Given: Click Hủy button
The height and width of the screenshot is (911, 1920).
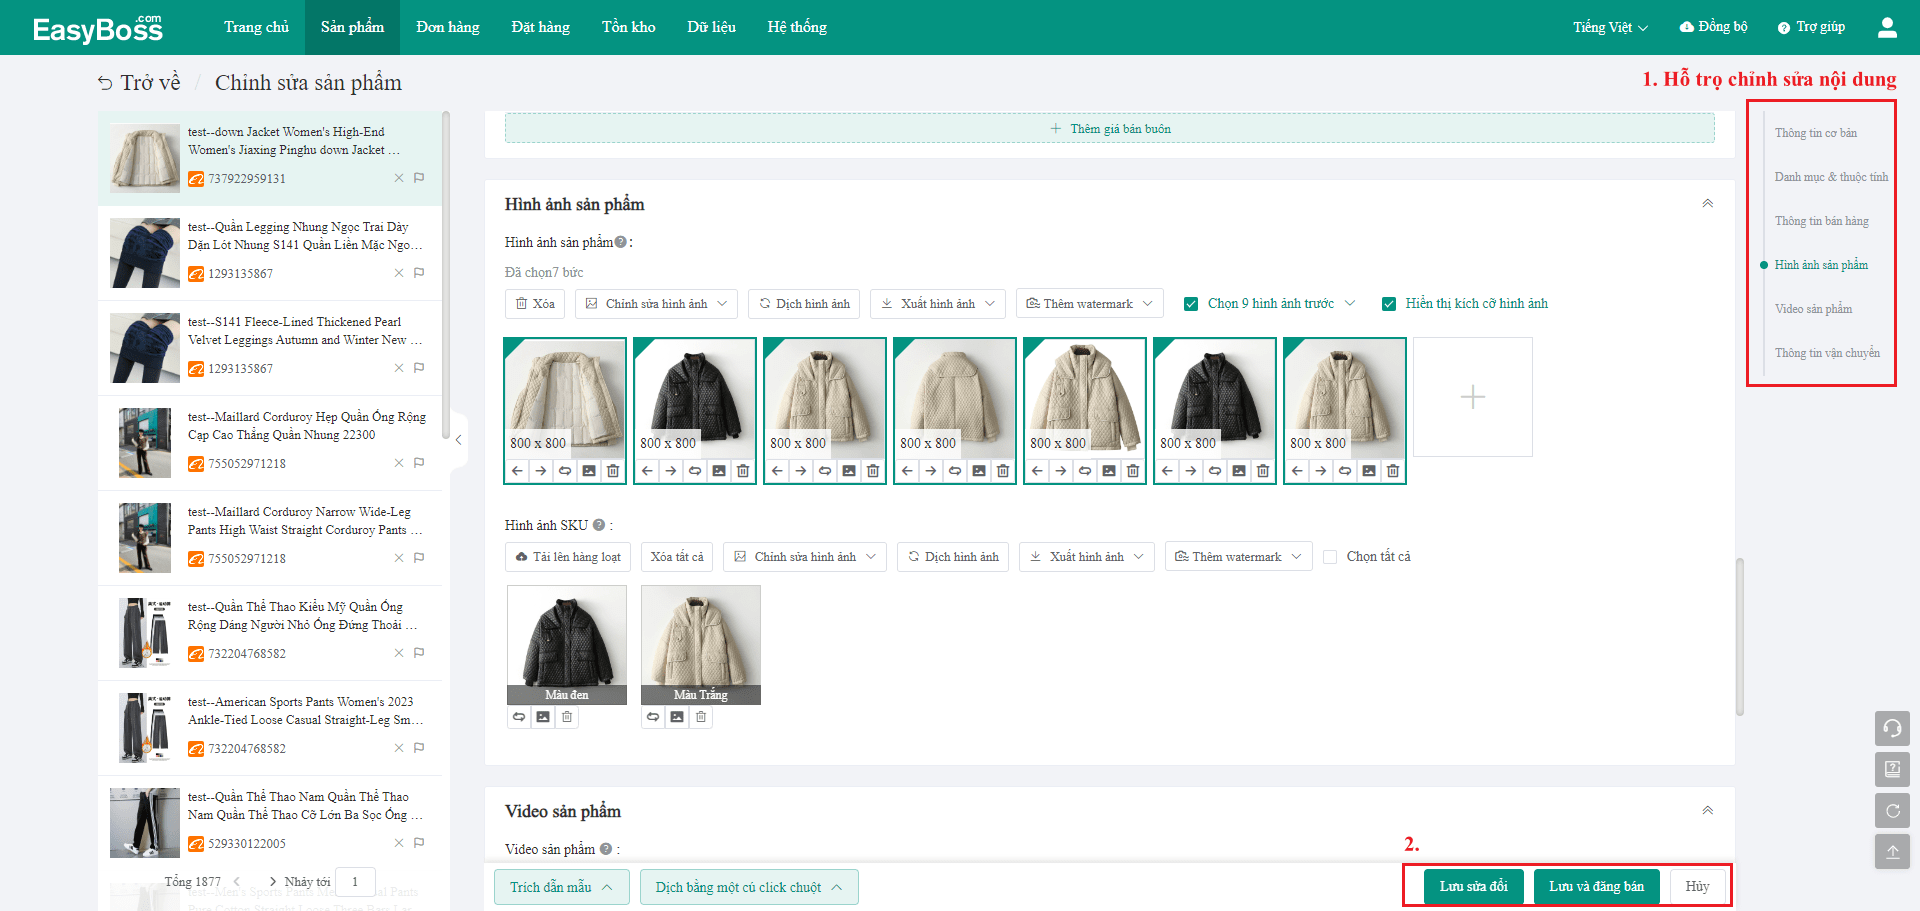Looking at the screenshot, I should point(1697,887).
